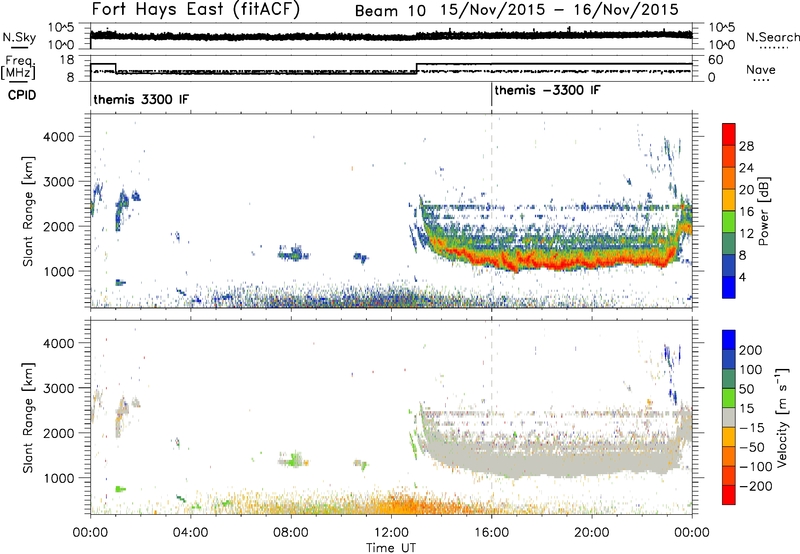Click the 'N.Sky' axis label
Viewport: 800px width, 554px height.
click(19, 37)
